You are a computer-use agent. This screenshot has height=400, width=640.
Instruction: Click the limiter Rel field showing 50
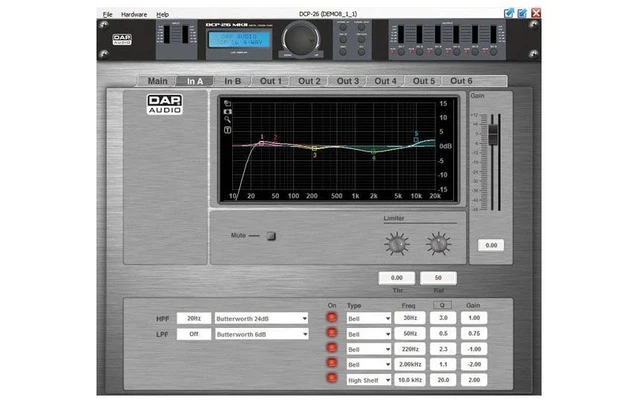pos(438,278)
